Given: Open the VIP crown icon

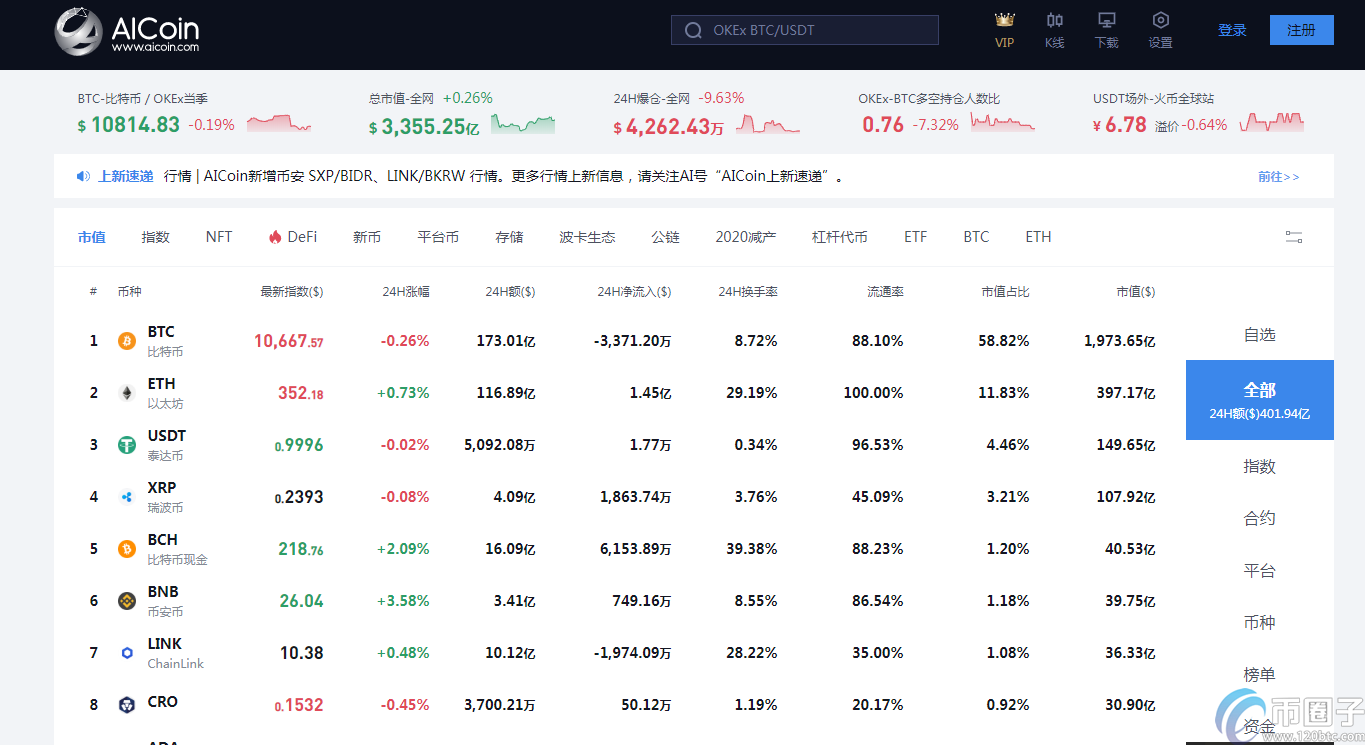Looking at the screenshot, I should pyautogui.click(x=1005, y=20).
